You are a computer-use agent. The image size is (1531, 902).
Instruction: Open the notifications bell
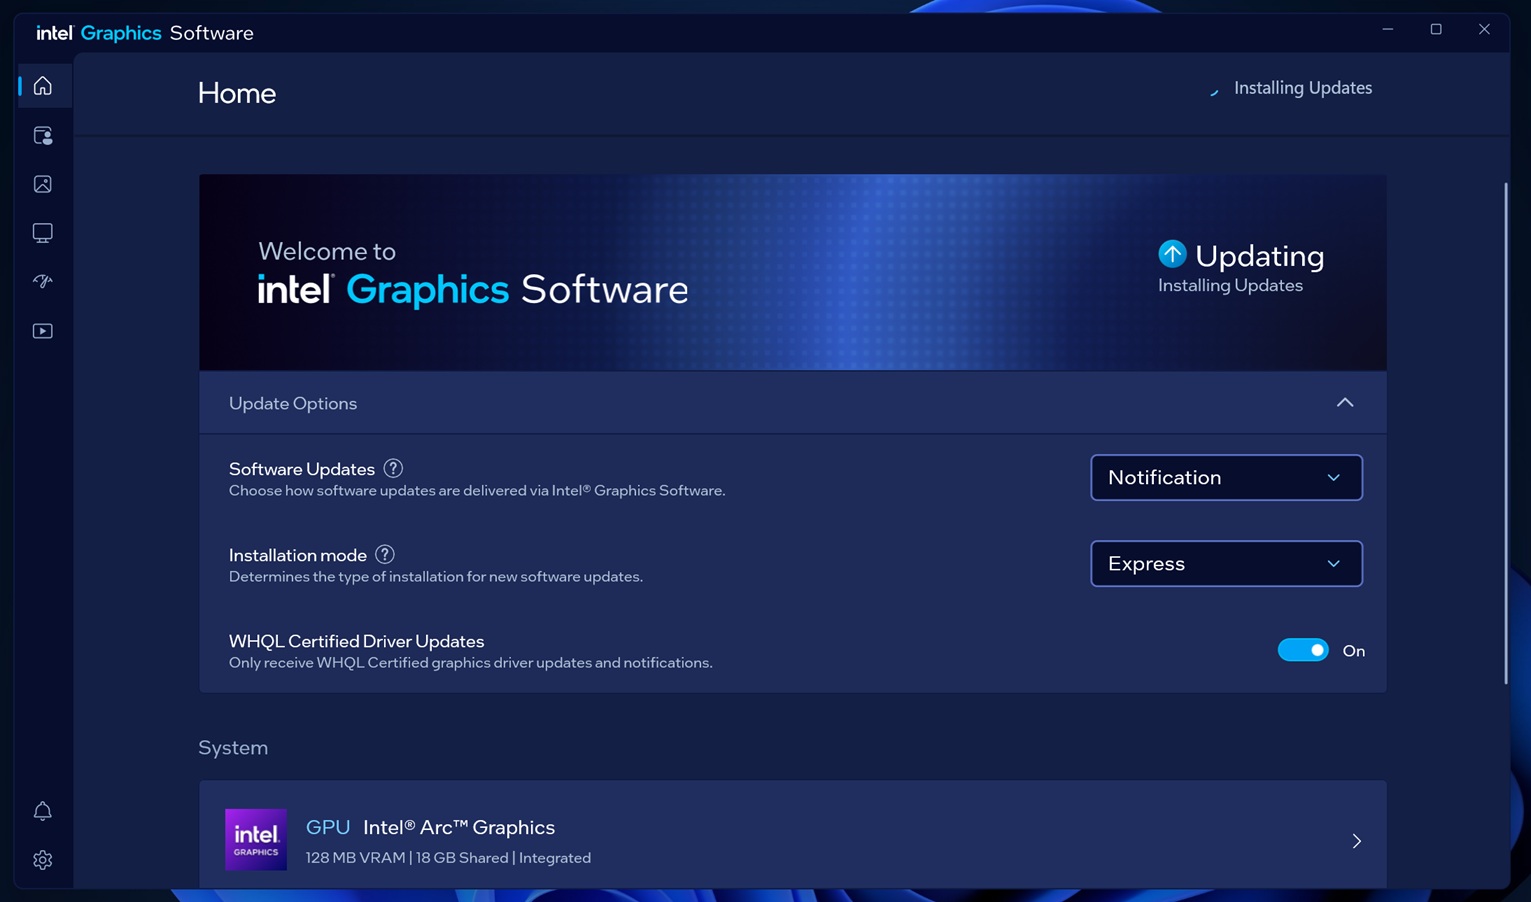[43, 811]
